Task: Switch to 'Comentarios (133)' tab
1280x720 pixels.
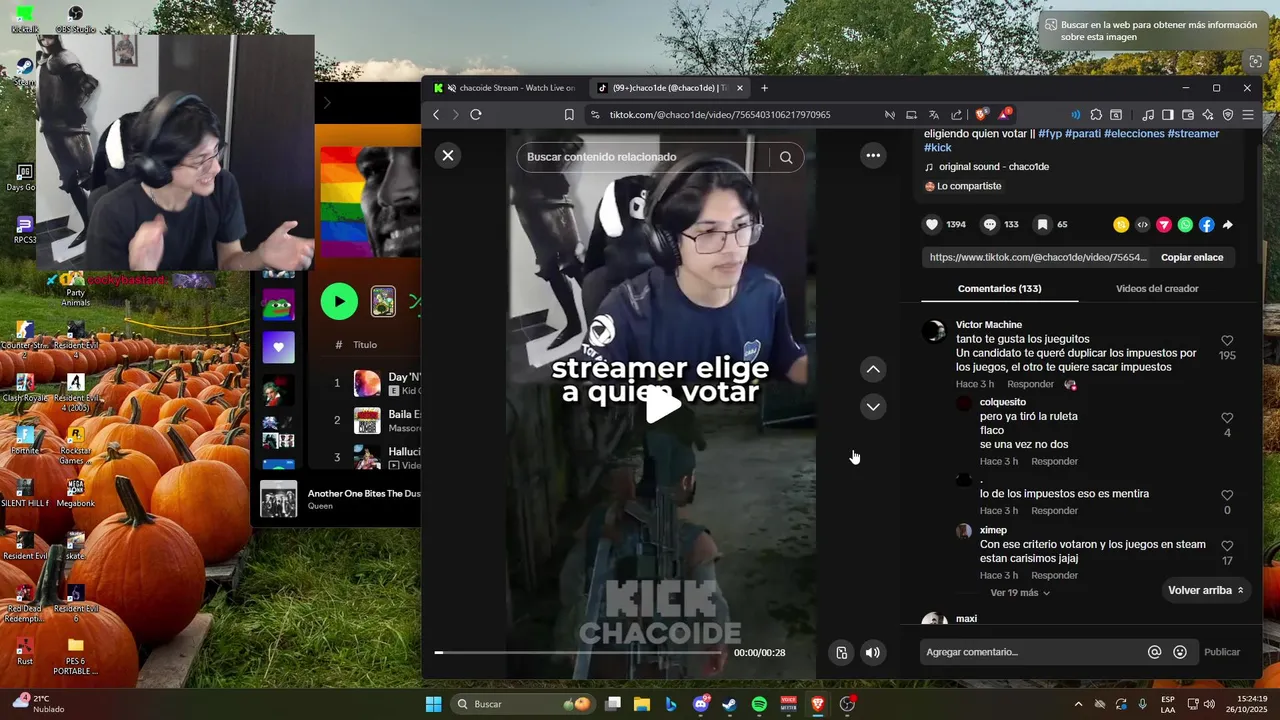Action: pyautogui.click(x=999, y=288)
